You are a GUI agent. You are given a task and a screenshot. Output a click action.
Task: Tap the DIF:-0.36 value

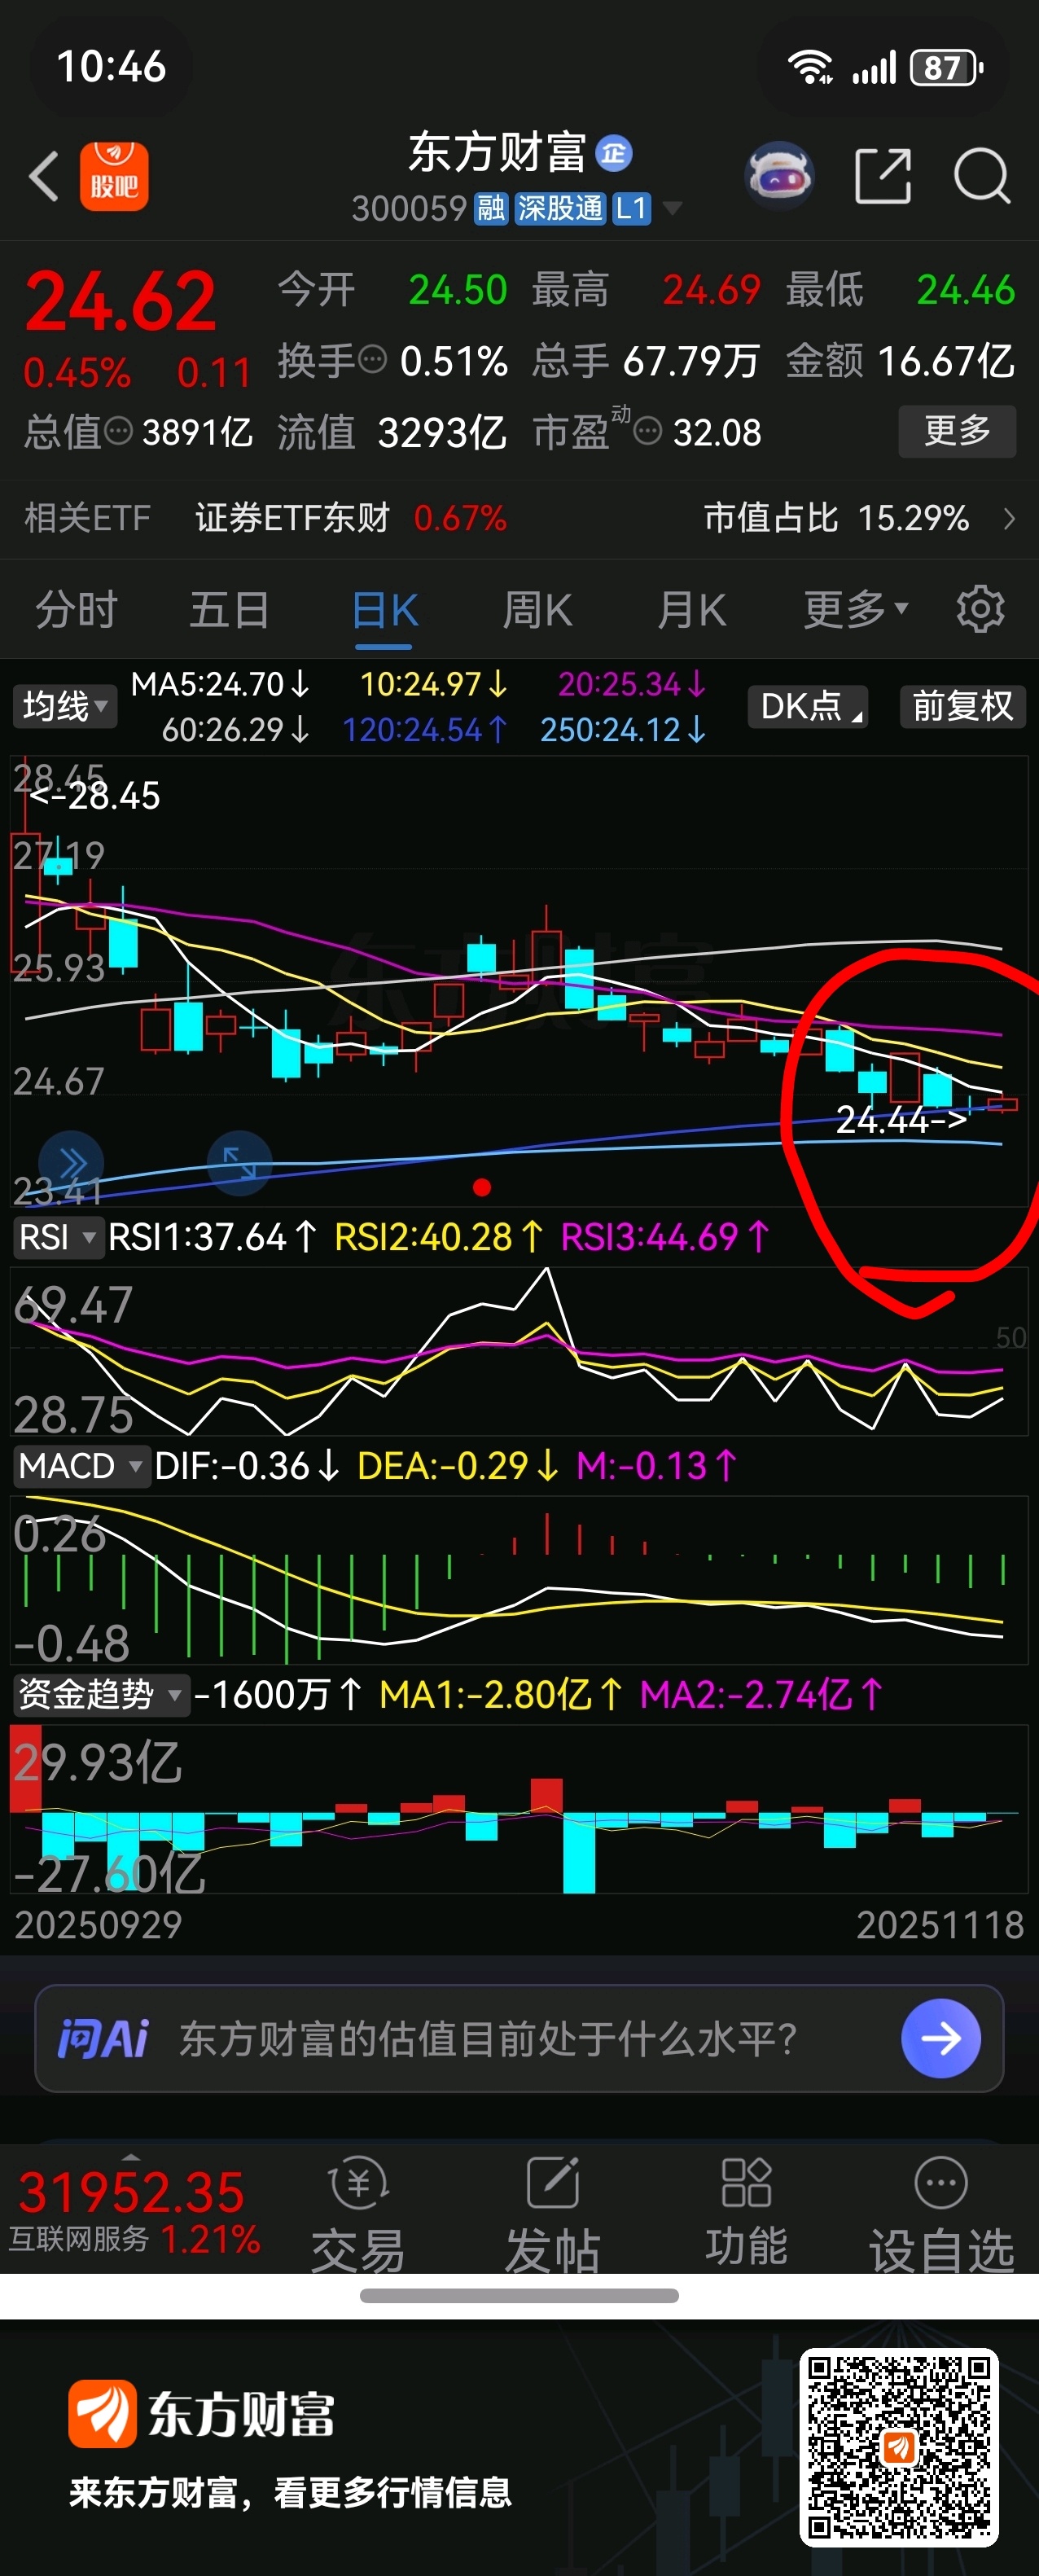[x=247, y=1466]
